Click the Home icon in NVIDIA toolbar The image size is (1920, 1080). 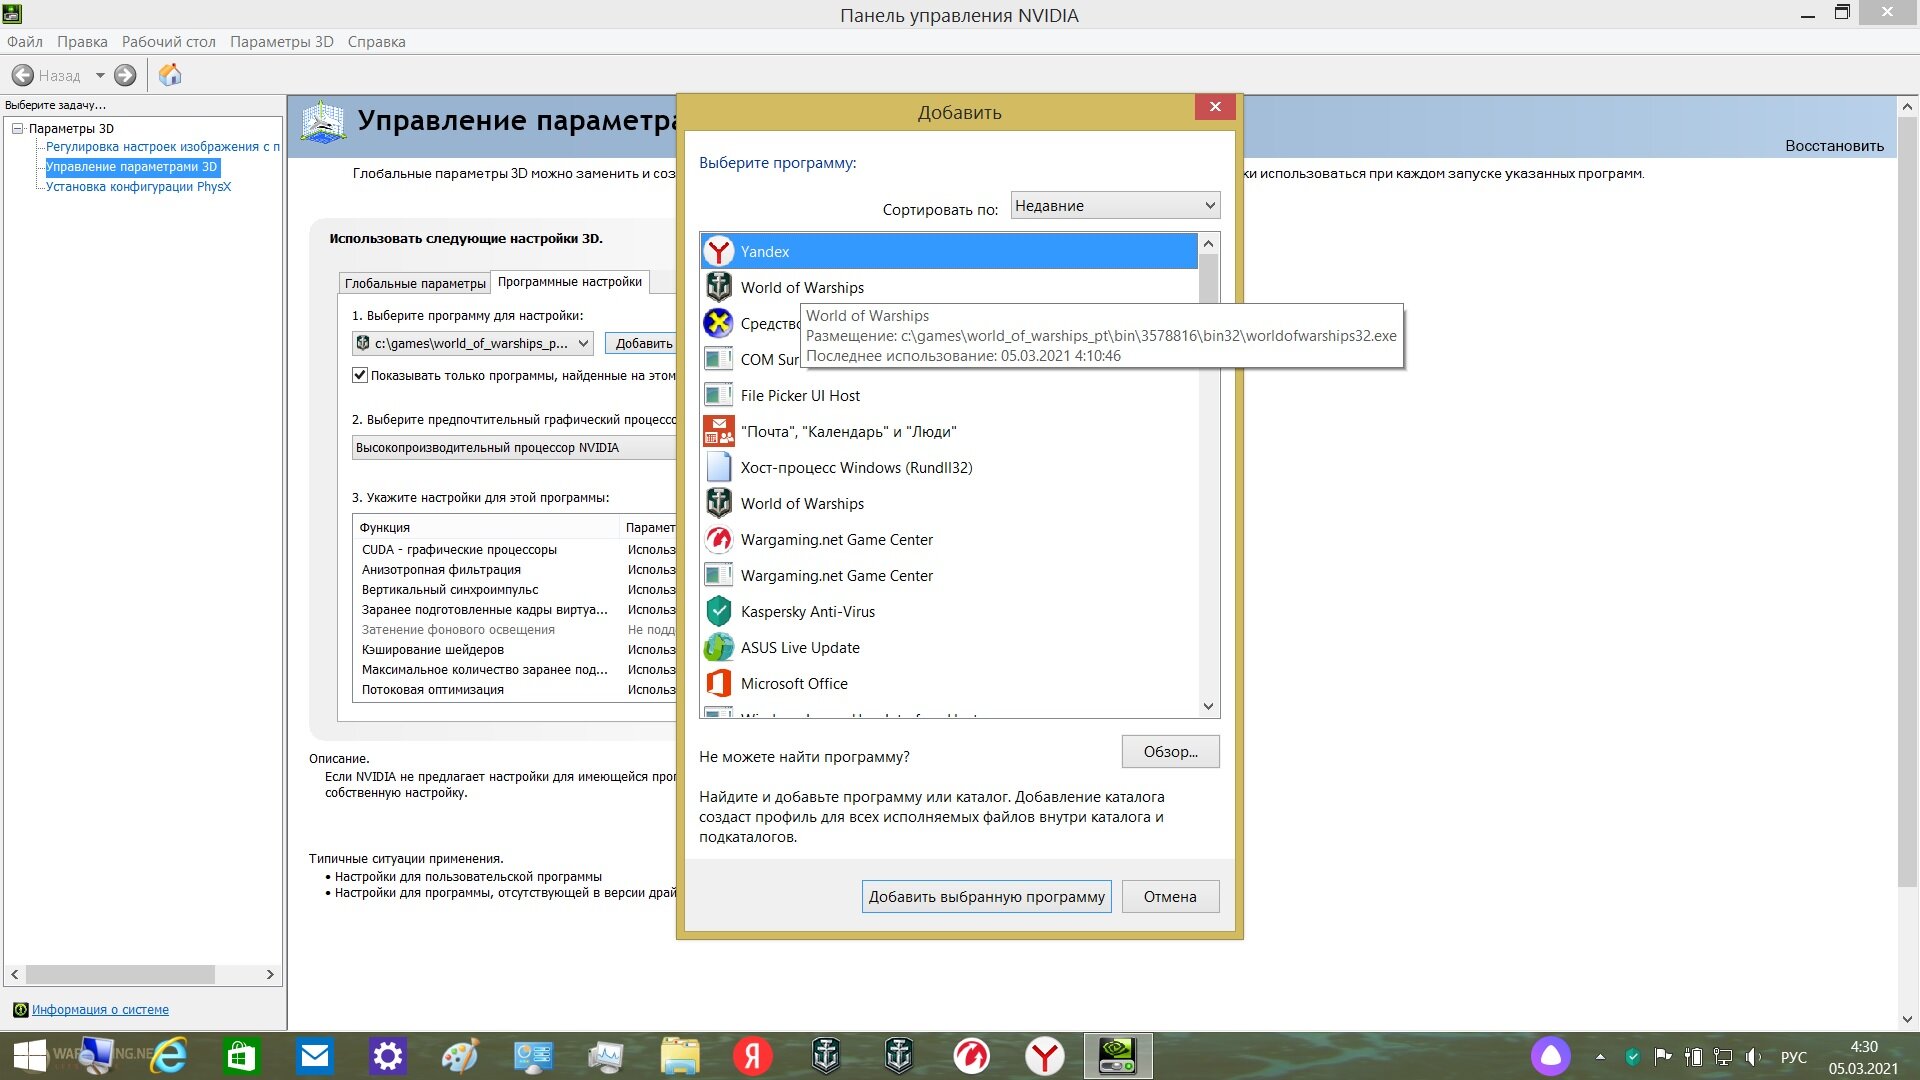[170, 75]
